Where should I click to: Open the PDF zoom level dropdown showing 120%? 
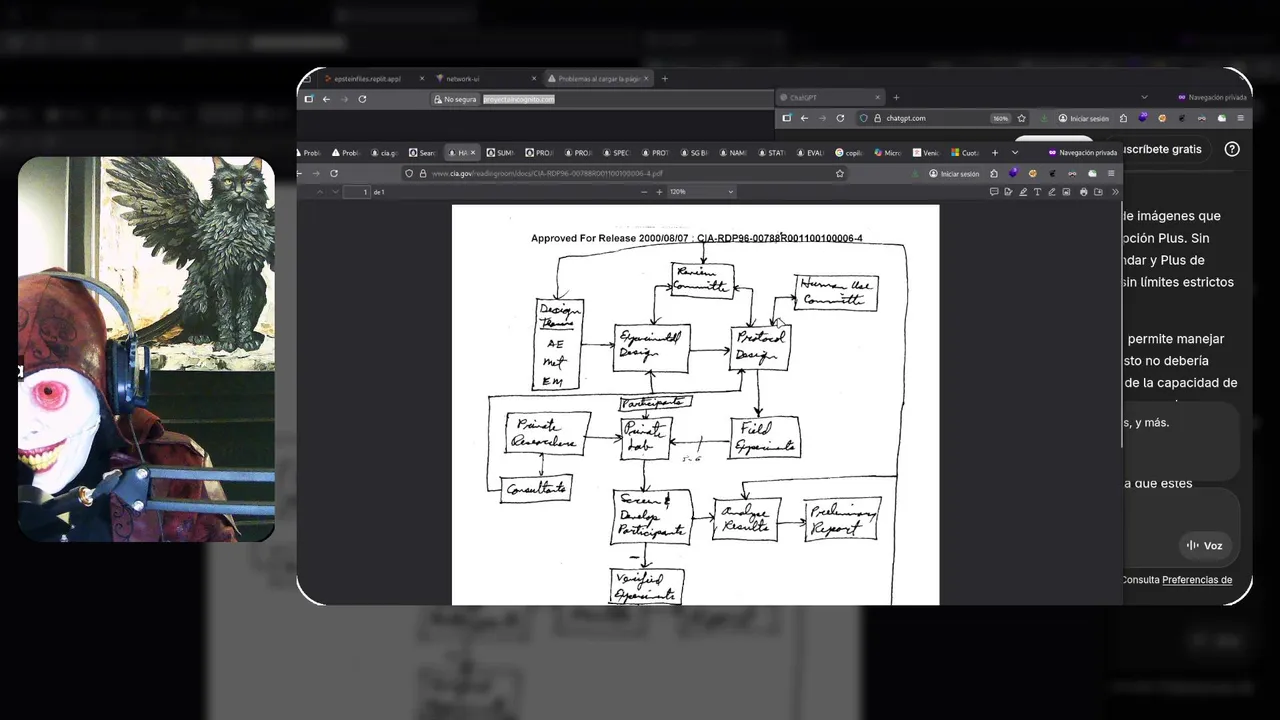click(701, 192)
